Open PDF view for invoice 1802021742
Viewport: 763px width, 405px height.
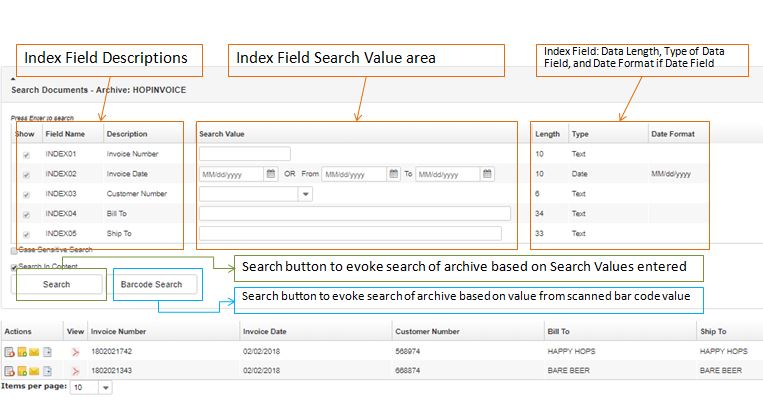[75, 352]
